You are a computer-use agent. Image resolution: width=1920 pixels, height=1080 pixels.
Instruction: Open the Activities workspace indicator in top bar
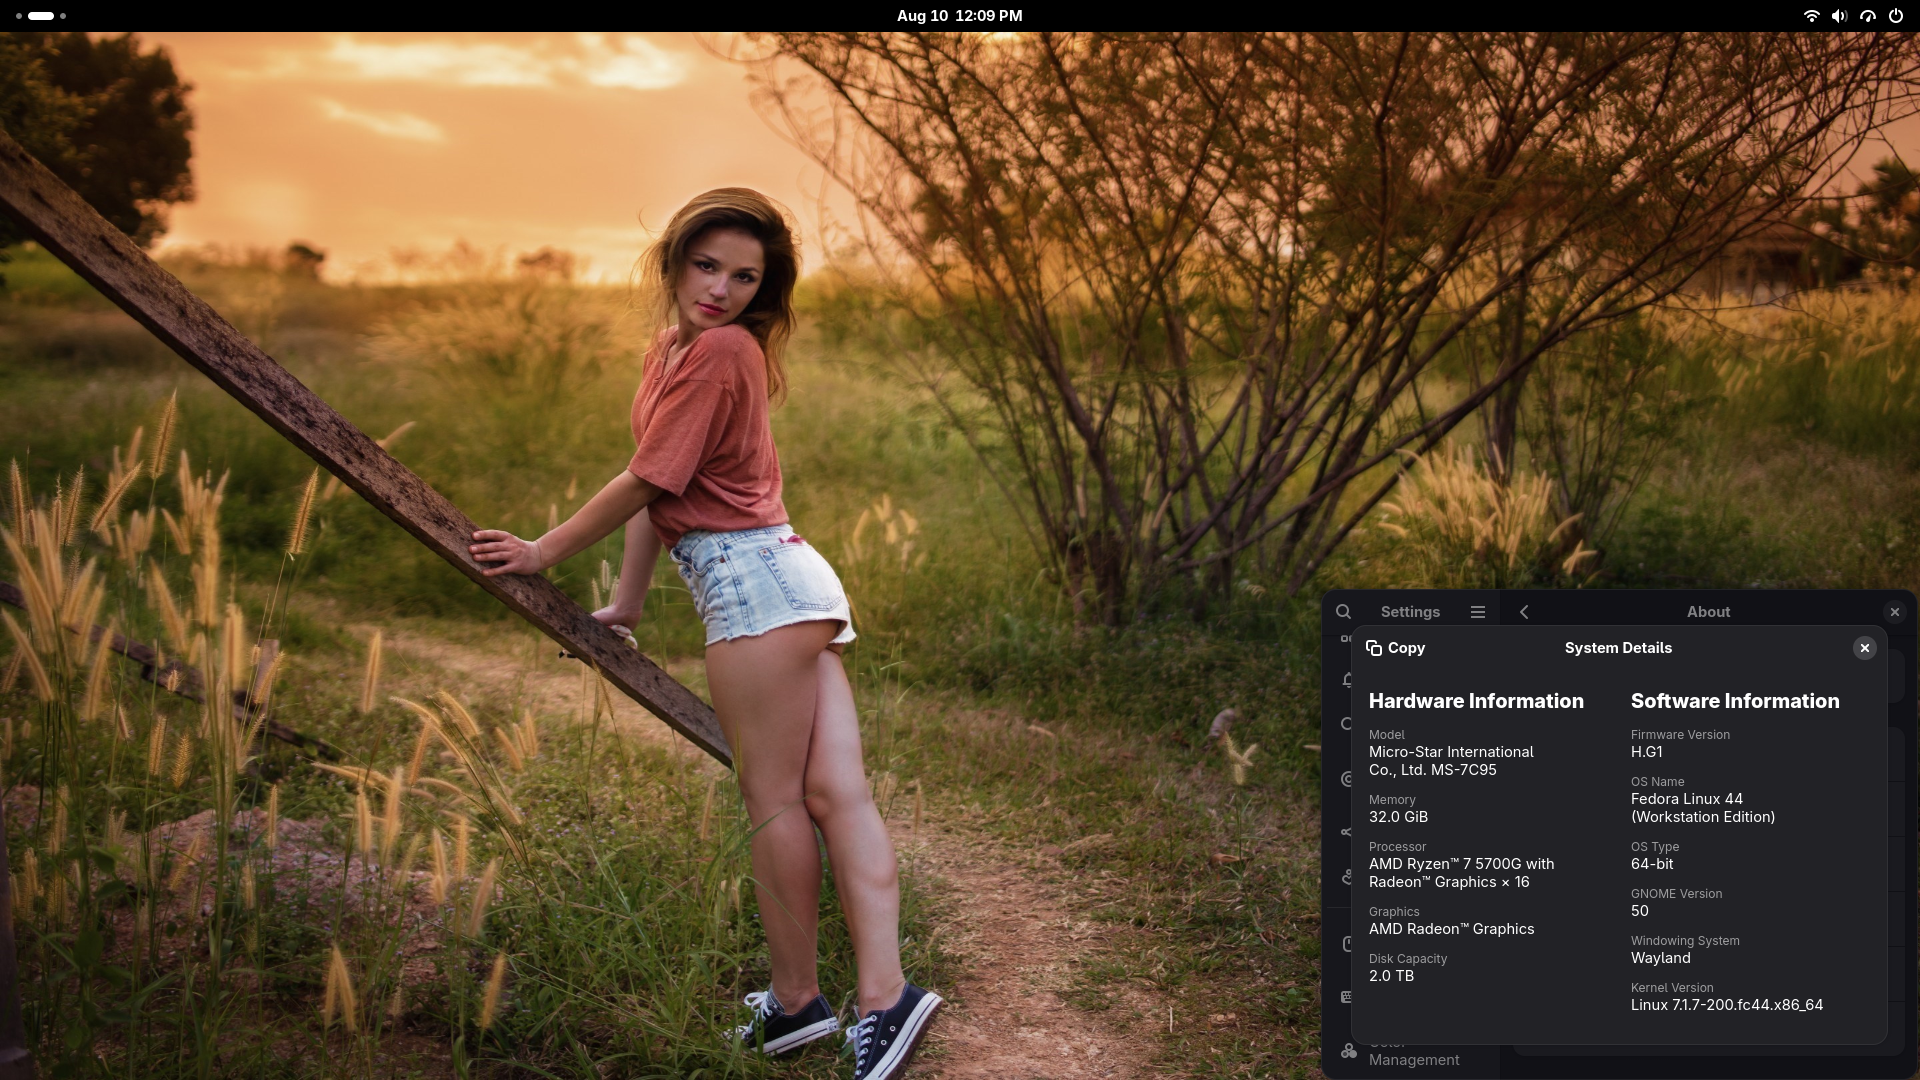point(41,16)
